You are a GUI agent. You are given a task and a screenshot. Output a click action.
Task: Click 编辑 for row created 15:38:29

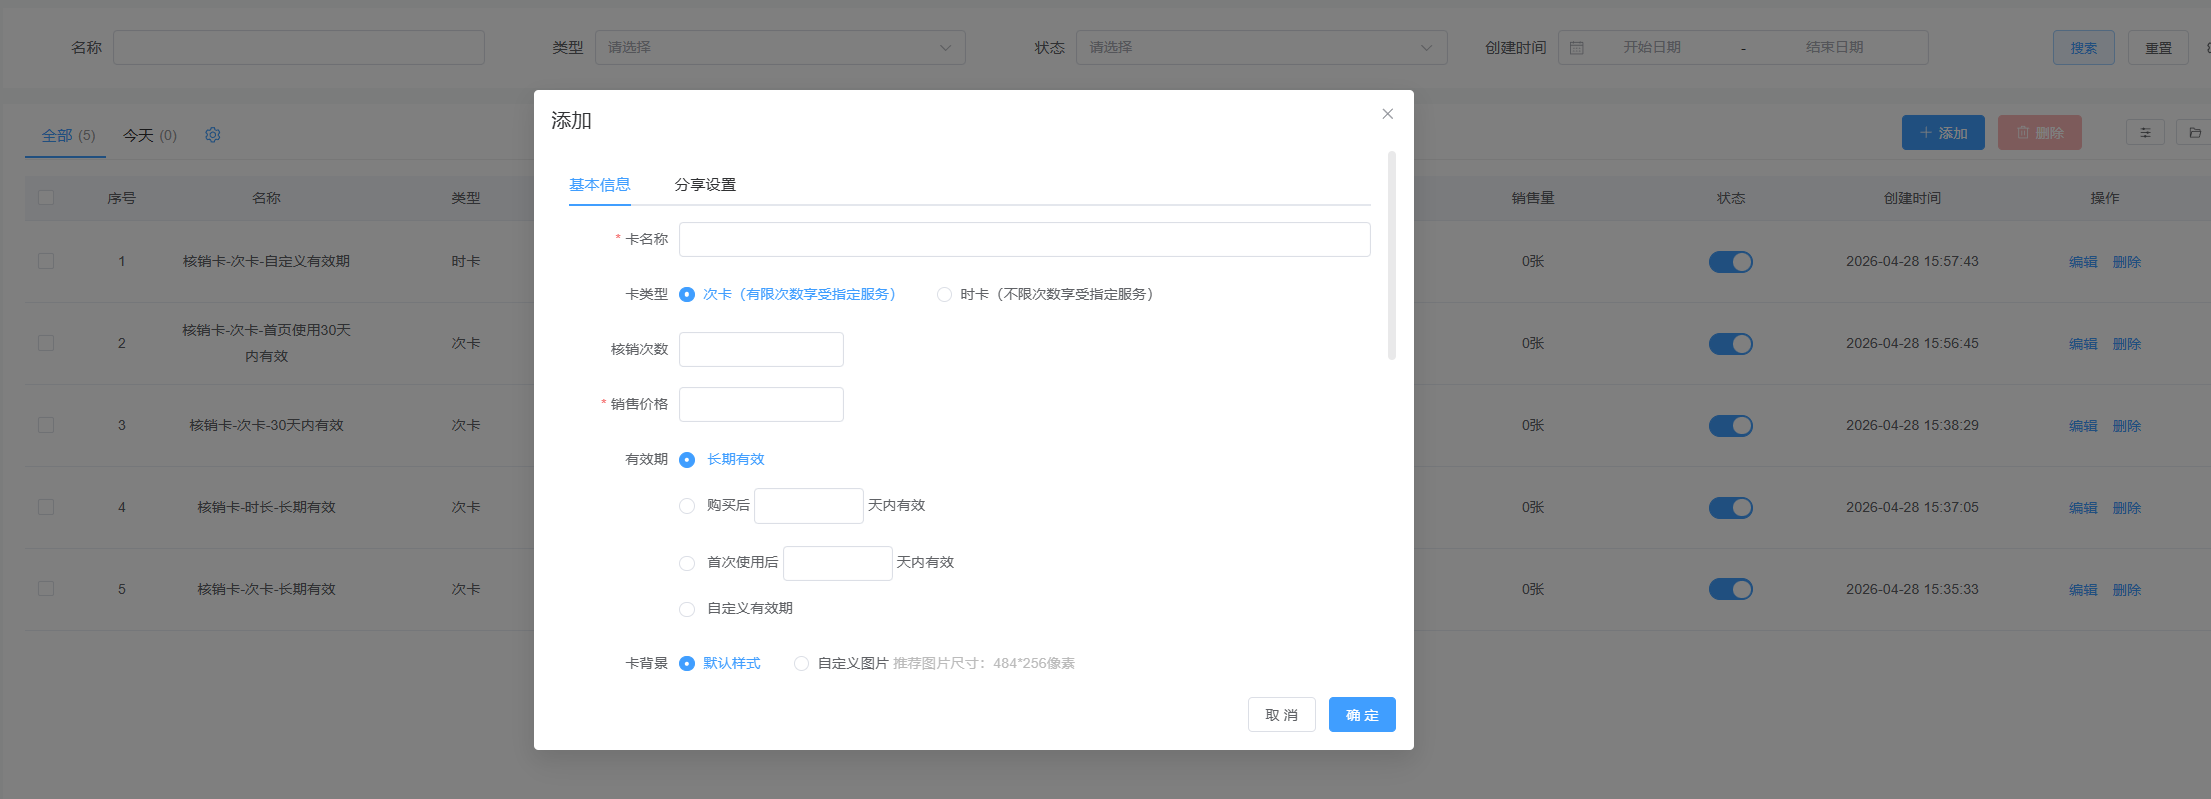pos(2083,426)
